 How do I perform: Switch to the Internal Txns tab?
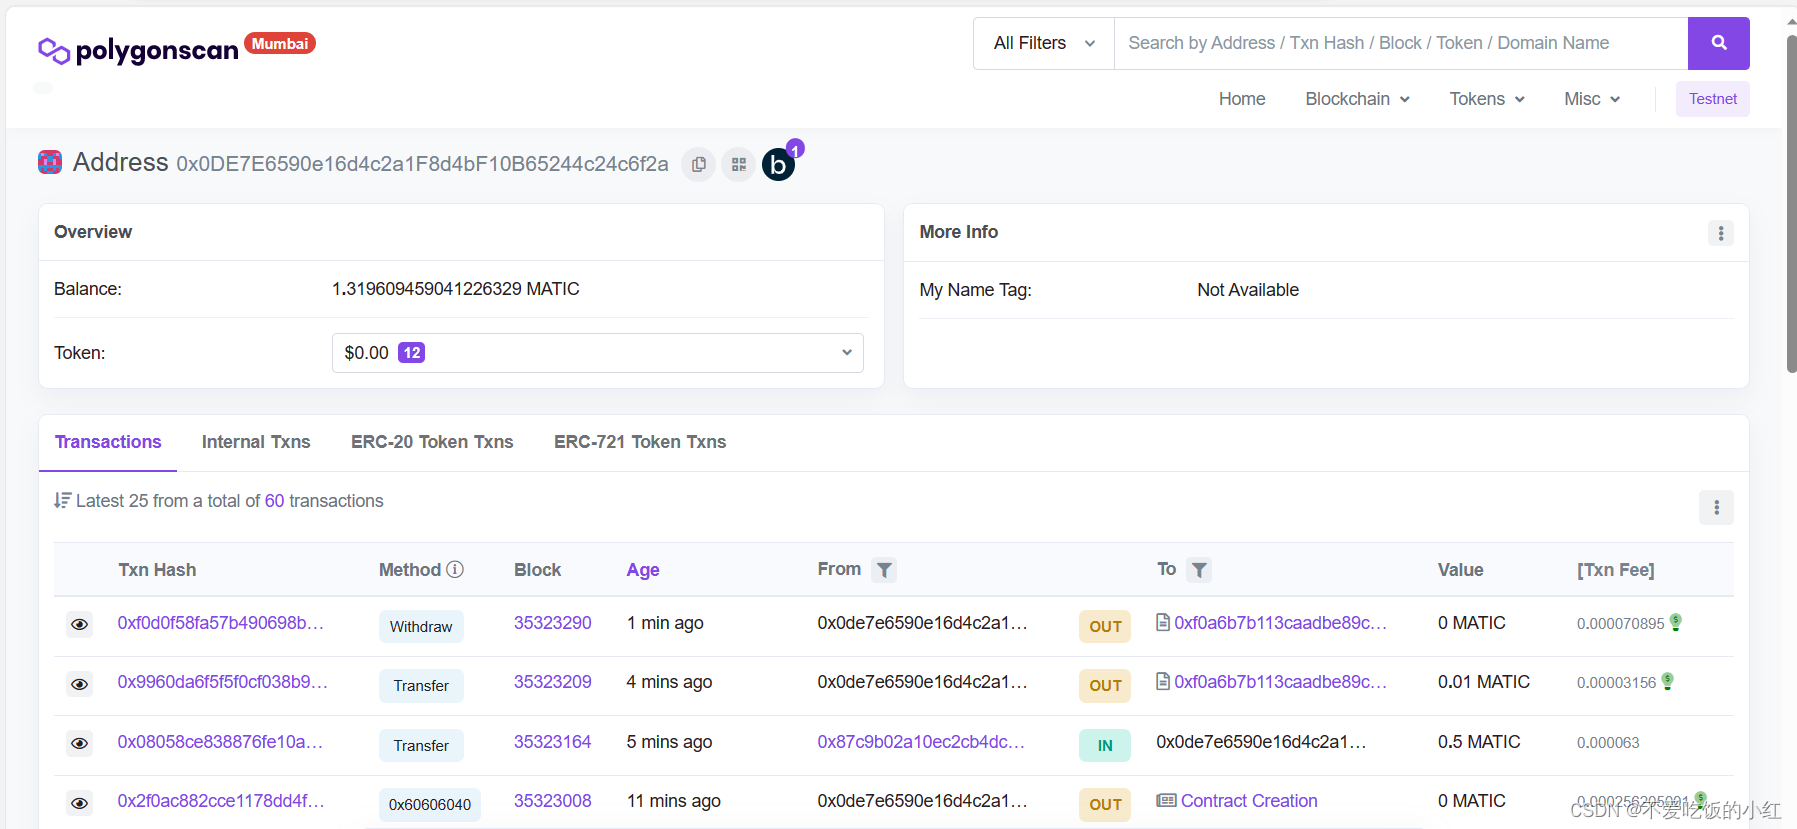coord(256,442)
